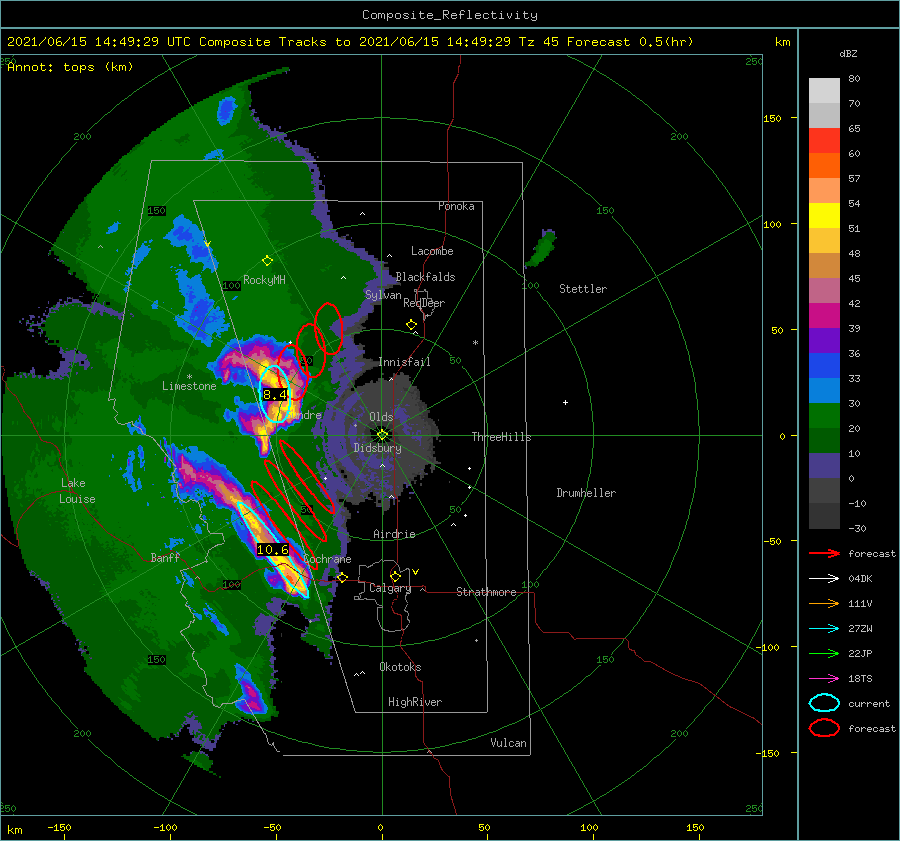Click the Sylvan label
Image resolution: width=900 pixels, height=841 pixels.
coord(383,295)
